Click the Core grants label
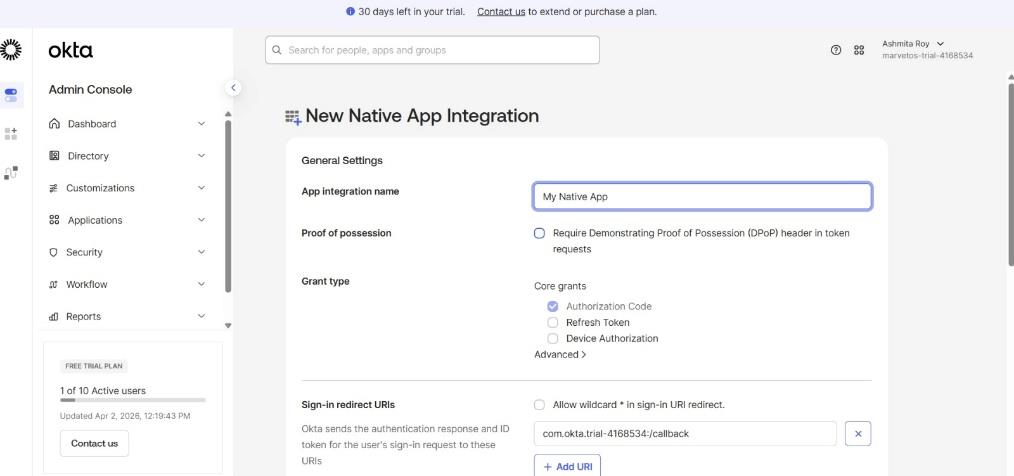1014x476 pixels. pos(560,286)
